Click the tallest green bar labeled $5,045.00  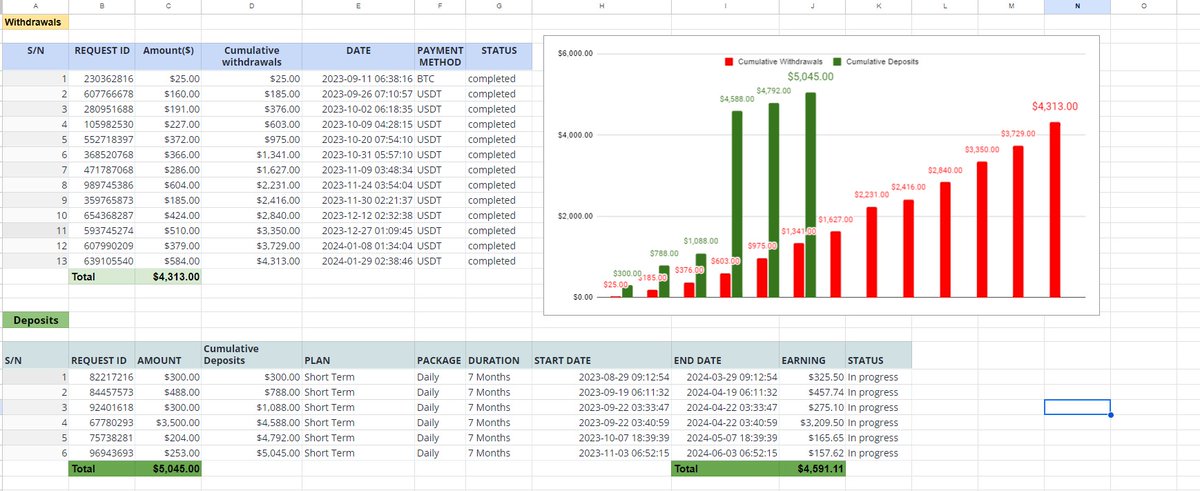point(811,195)
